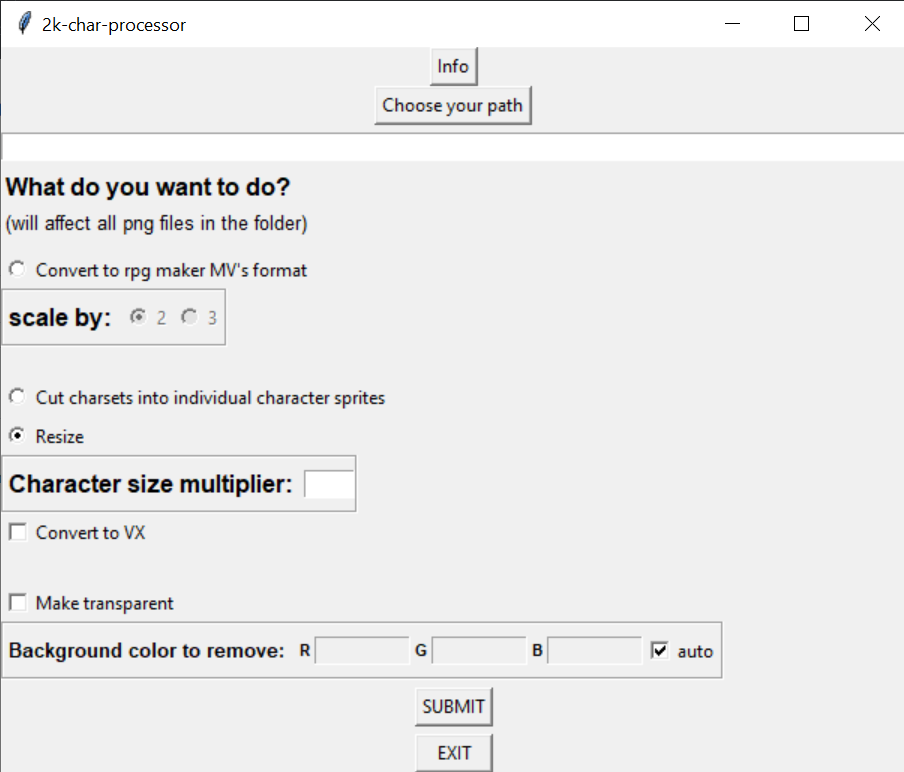Click Choose your path button

[452, 104]
